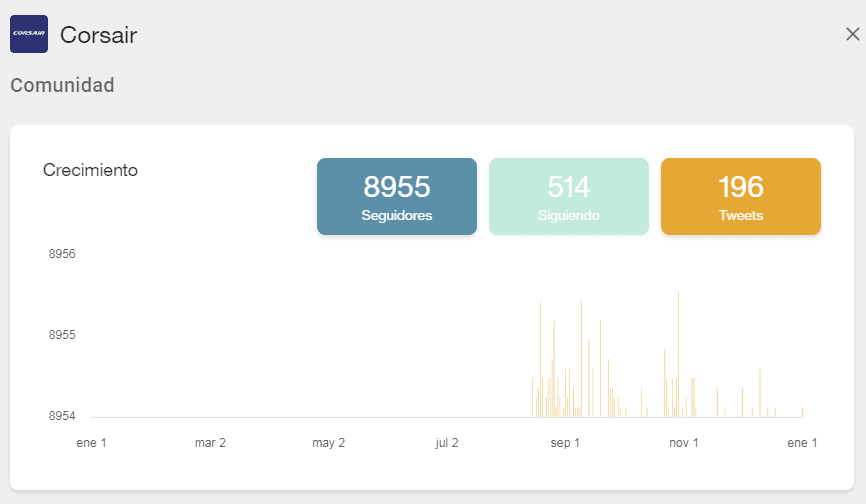Click the Comunidad heading

62,85
